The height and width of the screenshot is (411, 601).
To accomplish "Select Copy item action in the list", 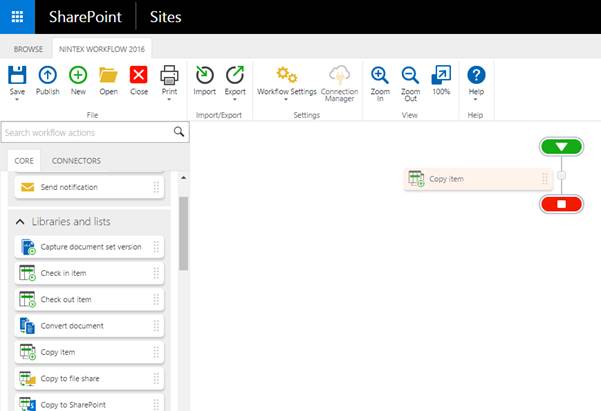I will (89, 352).
